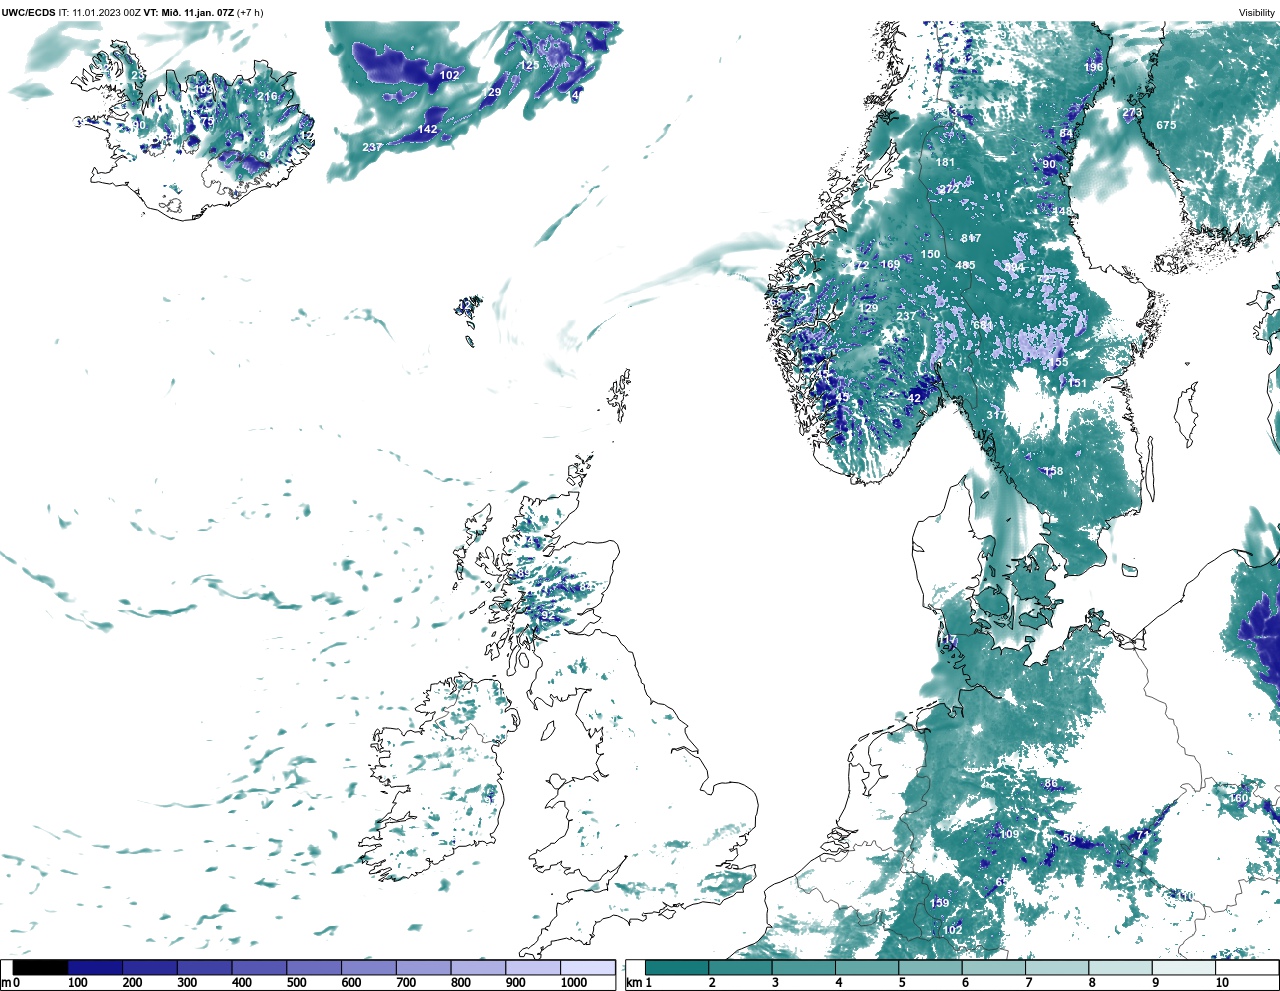This screenshot has width=1280, height=991.
Task: Click the '675' value over Finland
Action: point(1166,125)
